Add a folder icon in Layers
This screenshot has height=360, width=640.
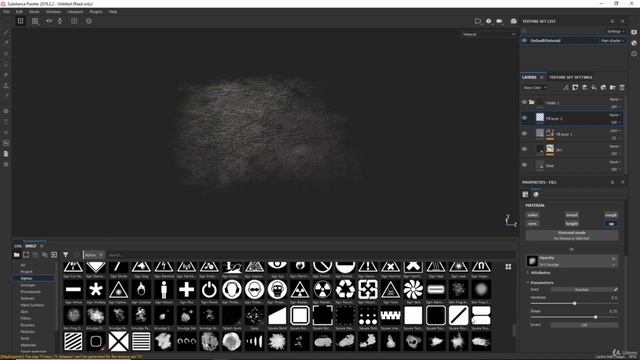[x=613, y=87]
